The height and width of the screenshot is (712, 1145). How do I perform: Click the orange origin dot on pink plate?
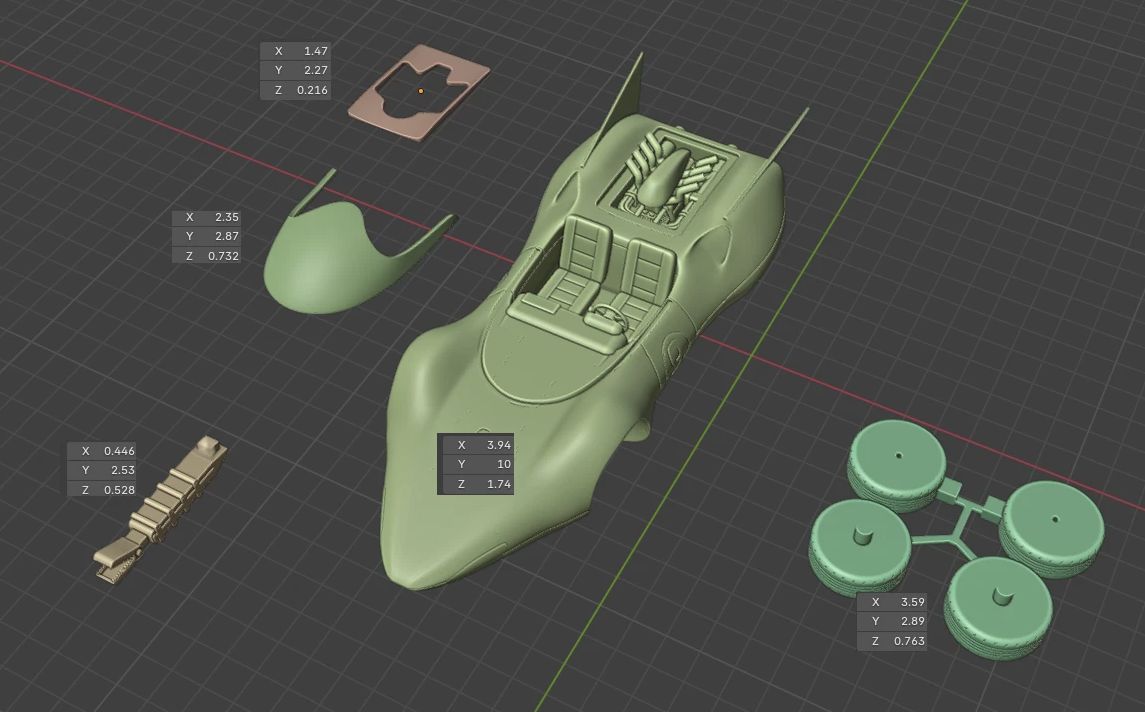point(421,91)
